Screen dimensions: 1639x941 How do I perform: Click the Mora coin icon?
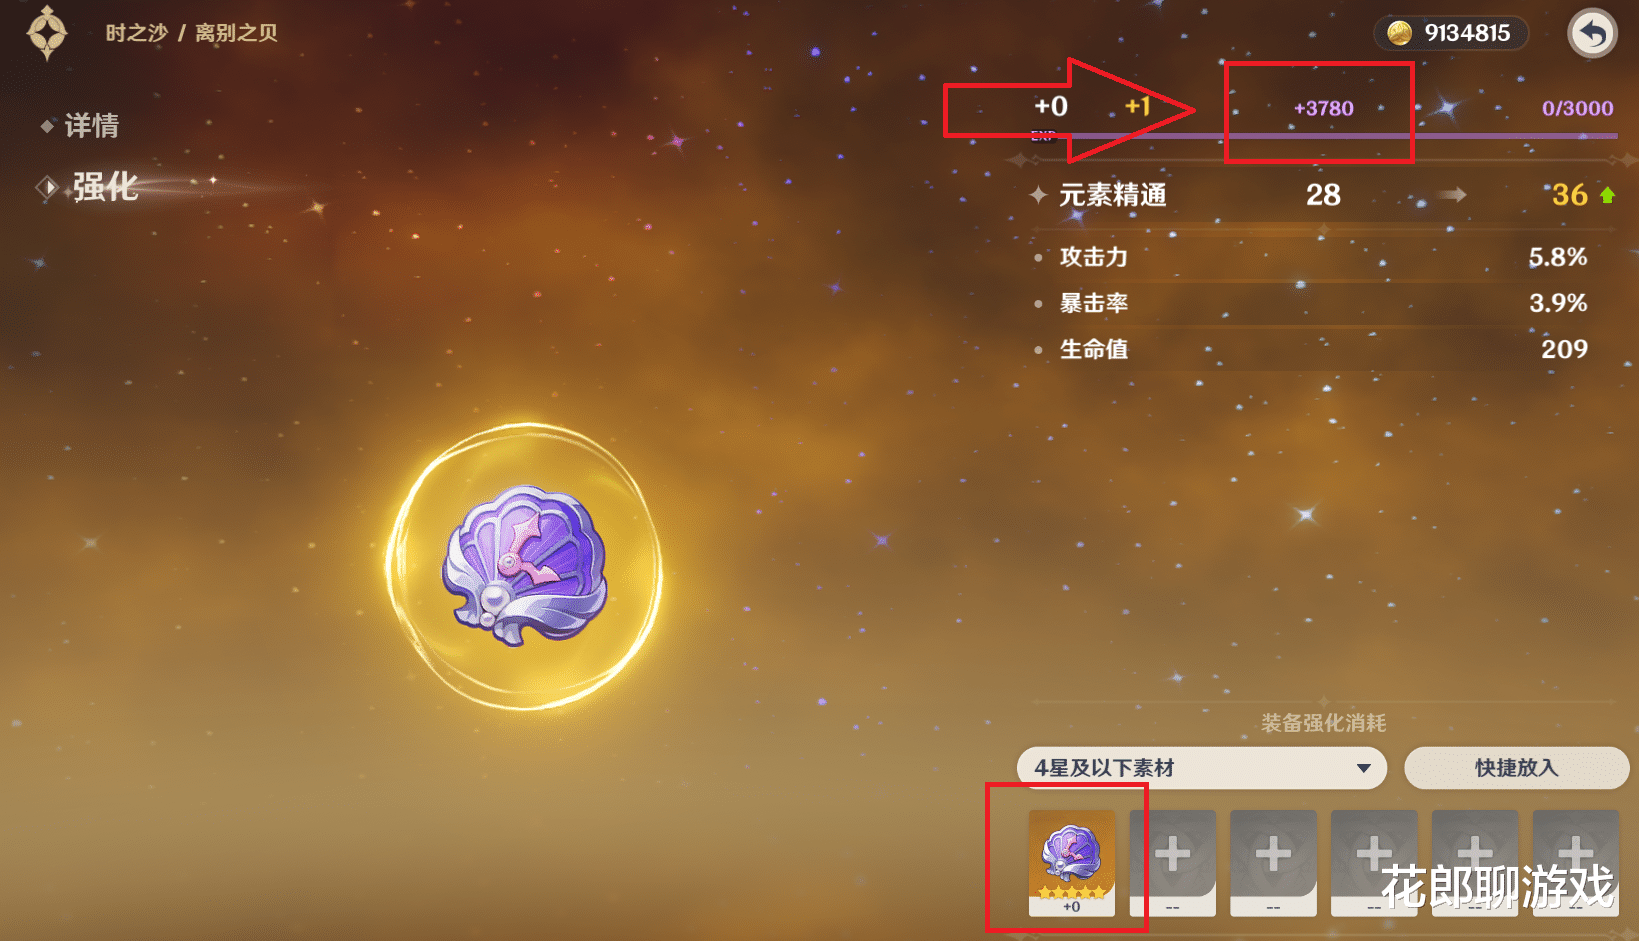(x=1399, y=33)
